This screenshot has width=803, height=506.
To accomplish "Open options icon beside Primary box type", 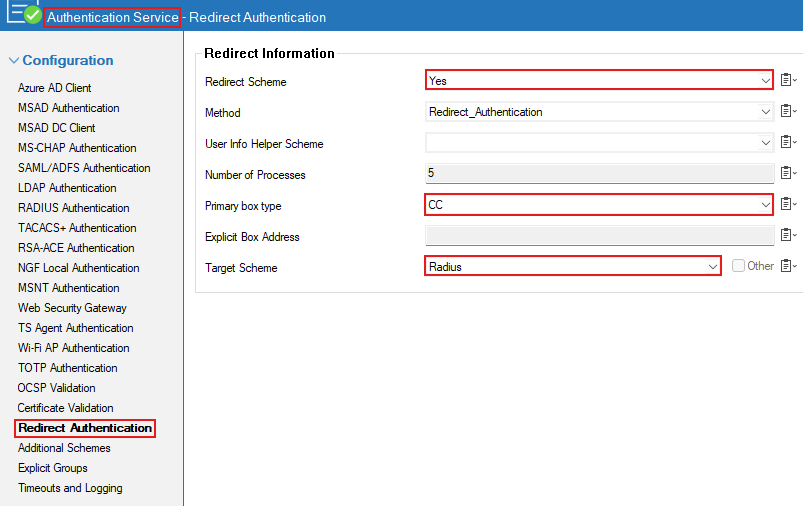I will tap(788, 205).
